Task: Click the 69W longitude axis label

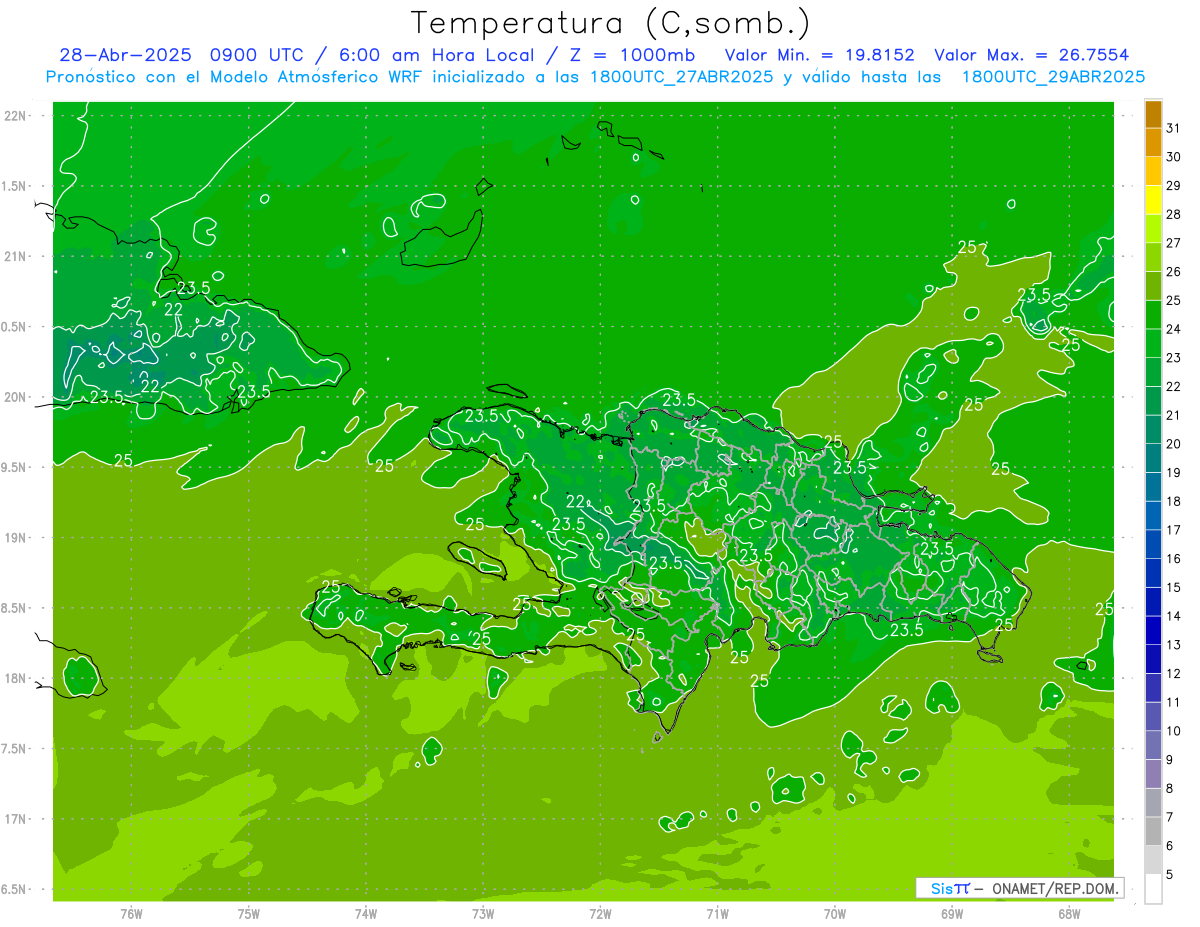Action: click(x=952, y=914)
